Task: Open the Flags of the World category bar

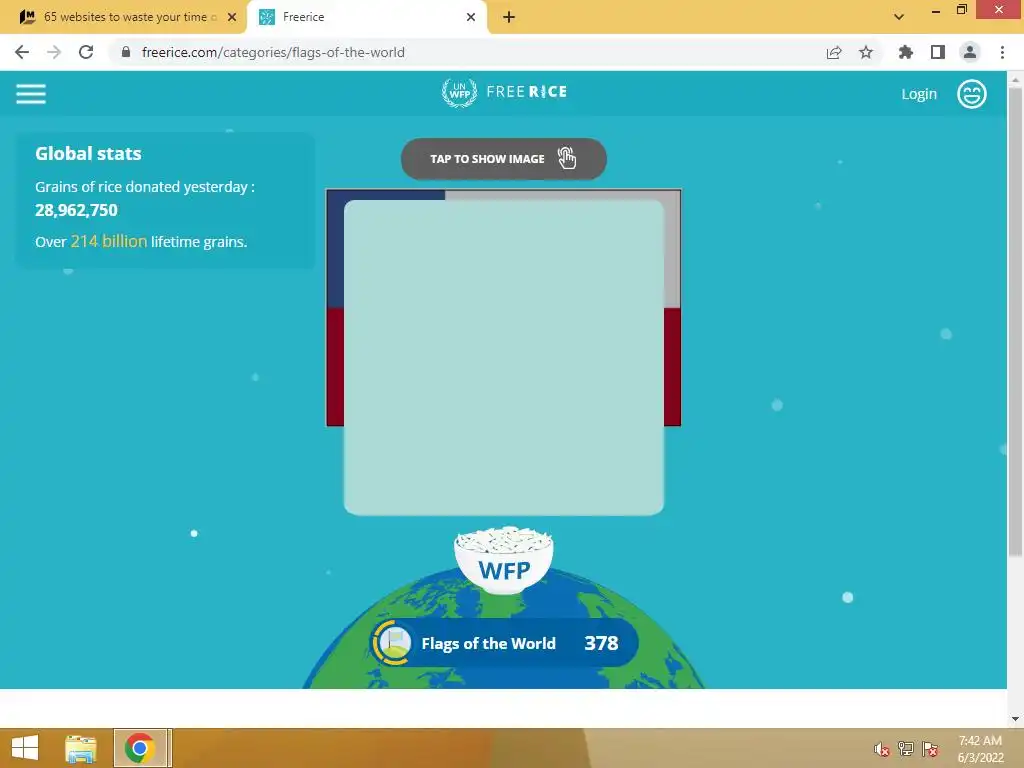Action: 504,643
